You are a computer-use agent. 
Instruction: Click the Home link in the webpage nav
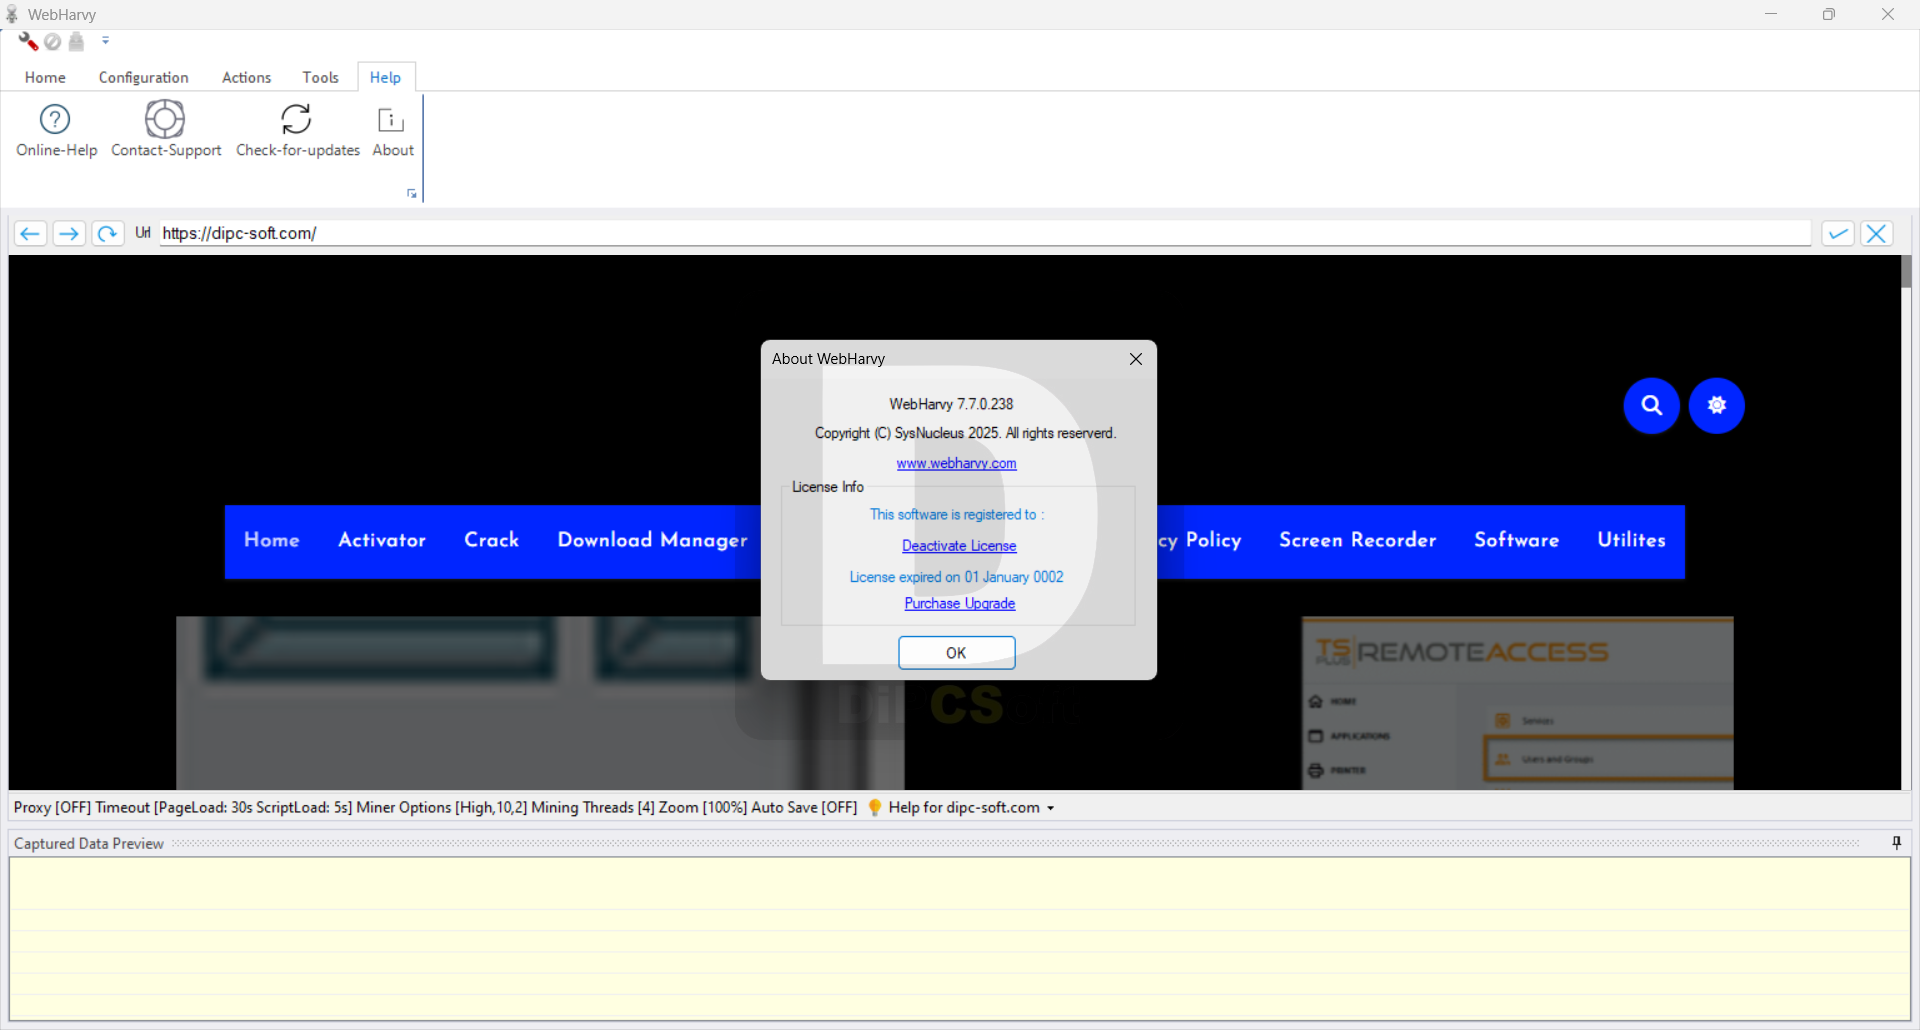pos(272,540)
